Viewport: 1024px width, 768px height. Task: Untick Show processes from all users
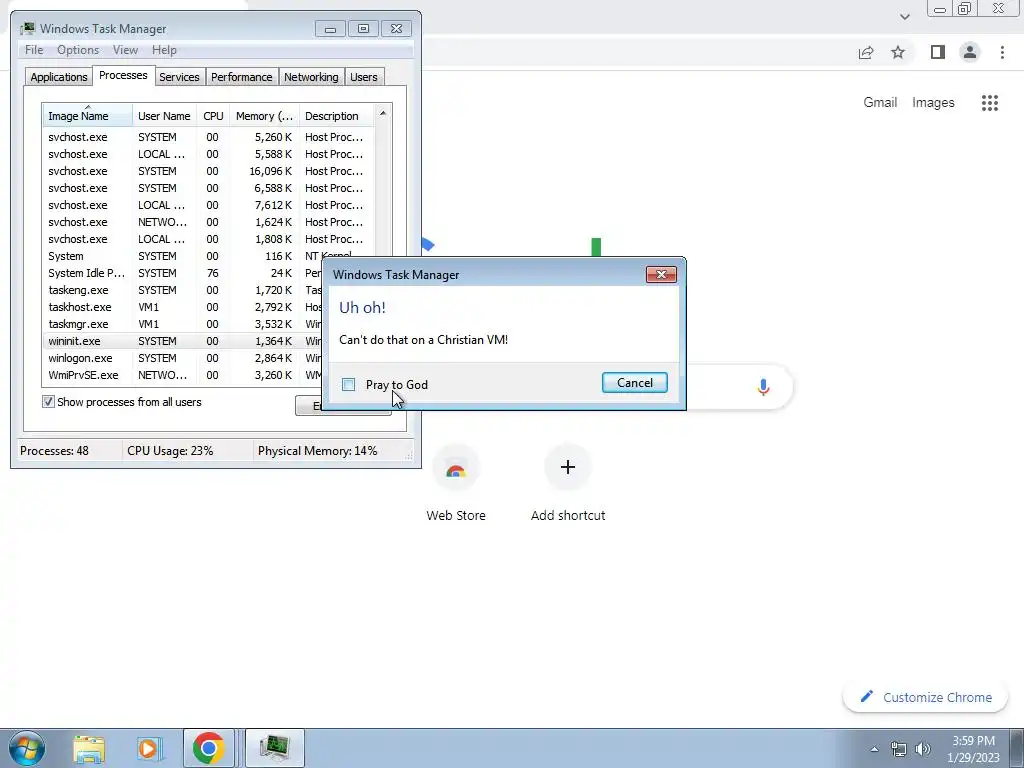pyautogui.click(x=48, y=402)
